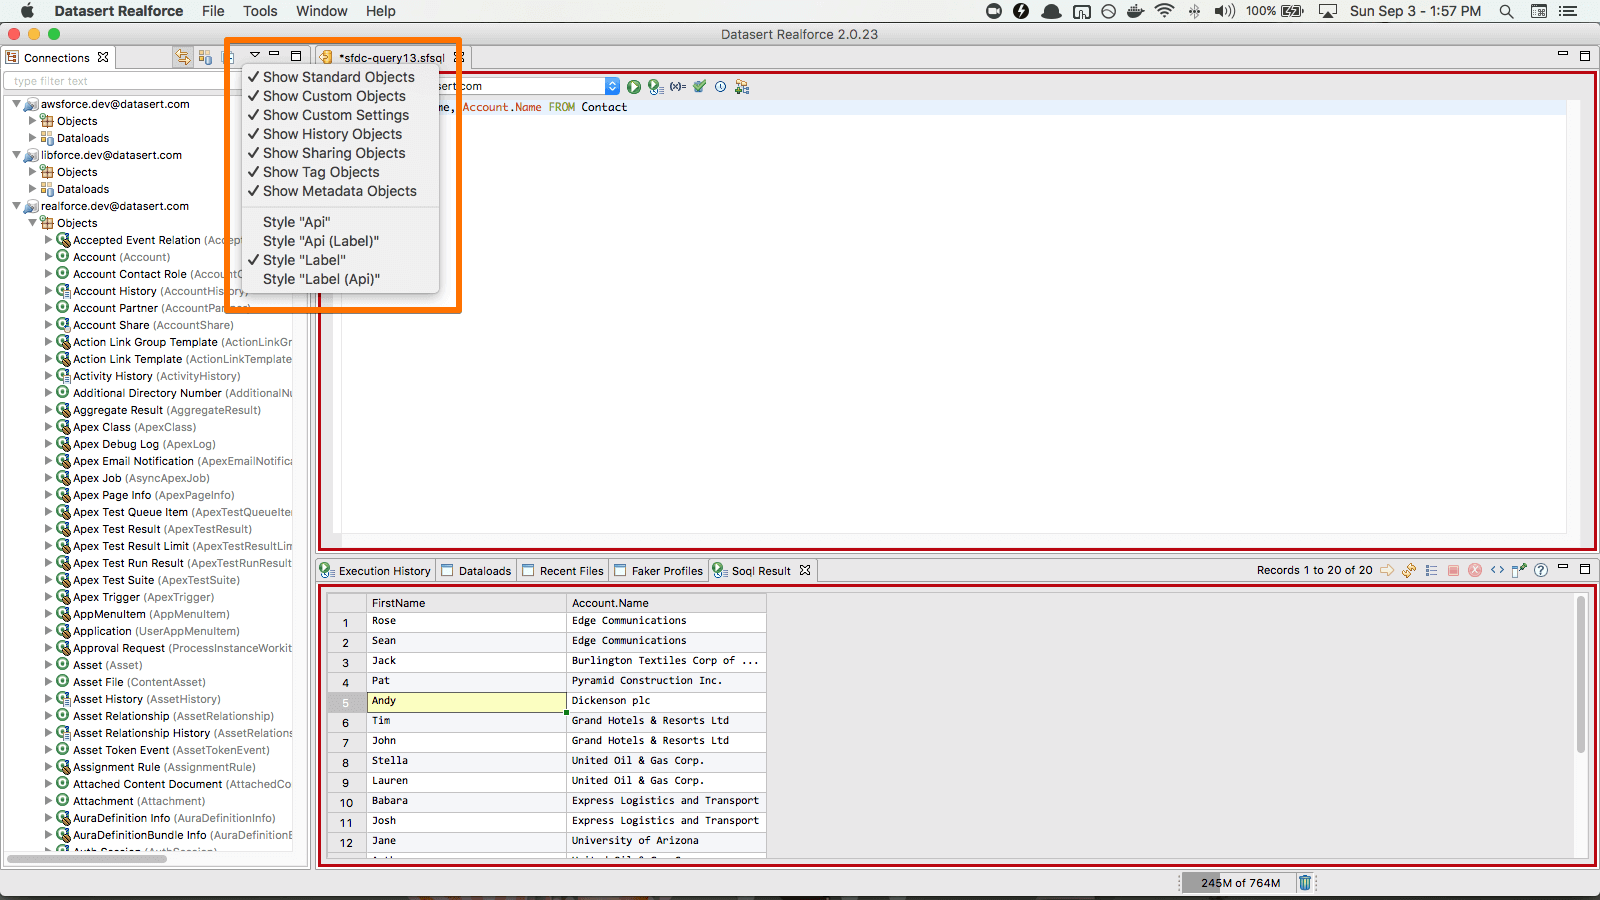Collapse the realforce.dev@datasert.com connection
1600x900 pixels.
[x=17, y=206]
